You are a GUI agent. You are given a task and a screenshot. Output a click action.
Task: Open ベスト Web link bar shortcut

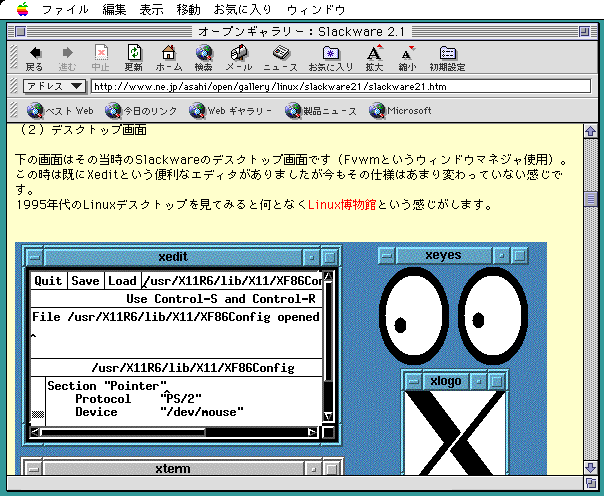coord(60,111)
